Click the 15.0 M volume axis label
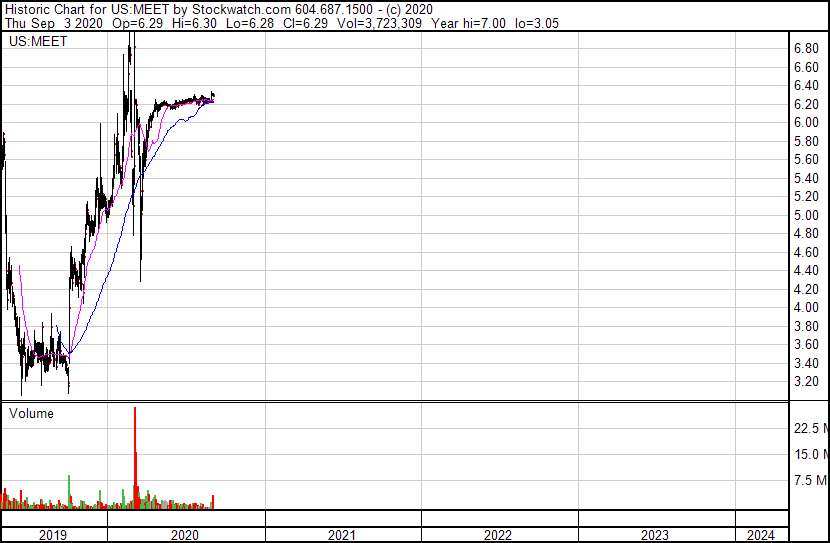Screen dimensions: 830x543 (x=811, y=454)
